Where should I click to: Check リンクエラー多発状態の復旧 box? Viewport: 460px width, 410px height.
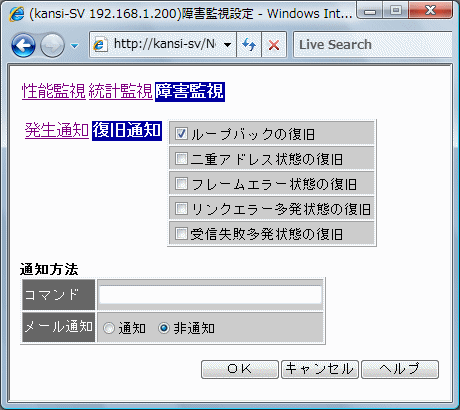(181, 208)
